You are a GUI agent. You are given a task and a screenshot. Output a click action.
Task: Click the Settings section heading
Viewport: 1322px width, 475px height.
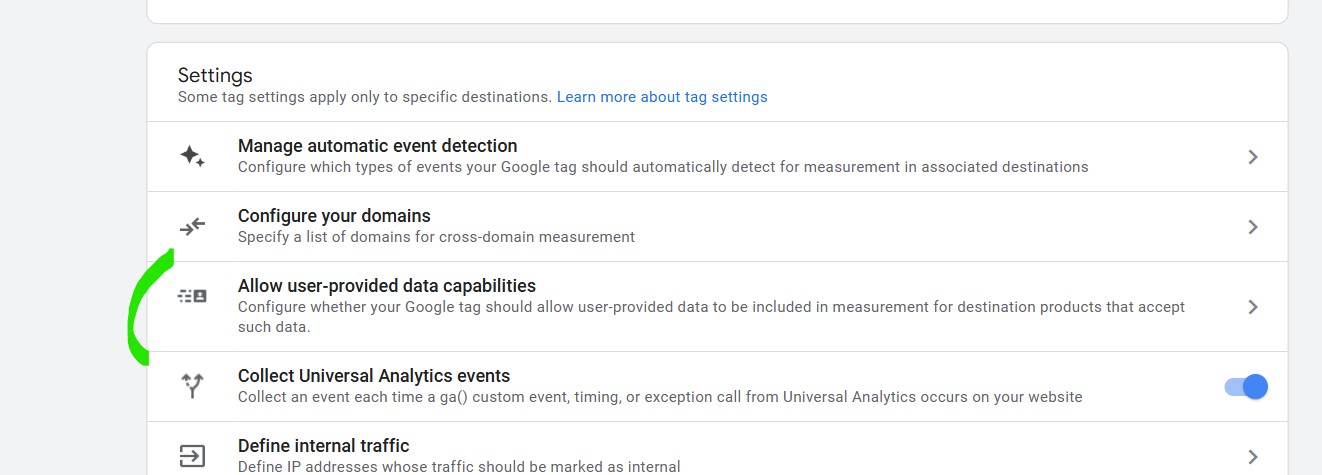click(215, 75)
